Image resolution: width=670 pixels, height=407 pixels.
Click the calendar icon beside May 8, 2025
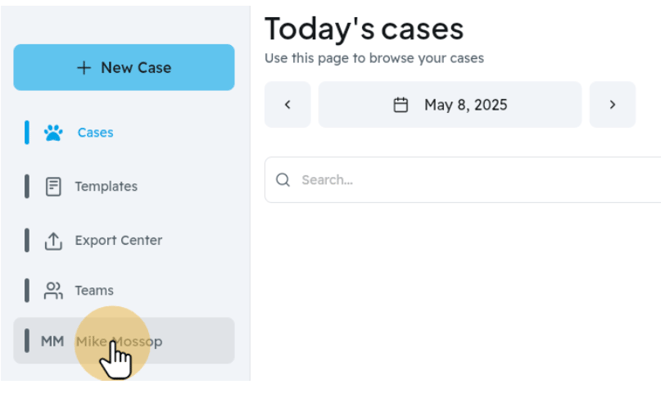[400, 105]
